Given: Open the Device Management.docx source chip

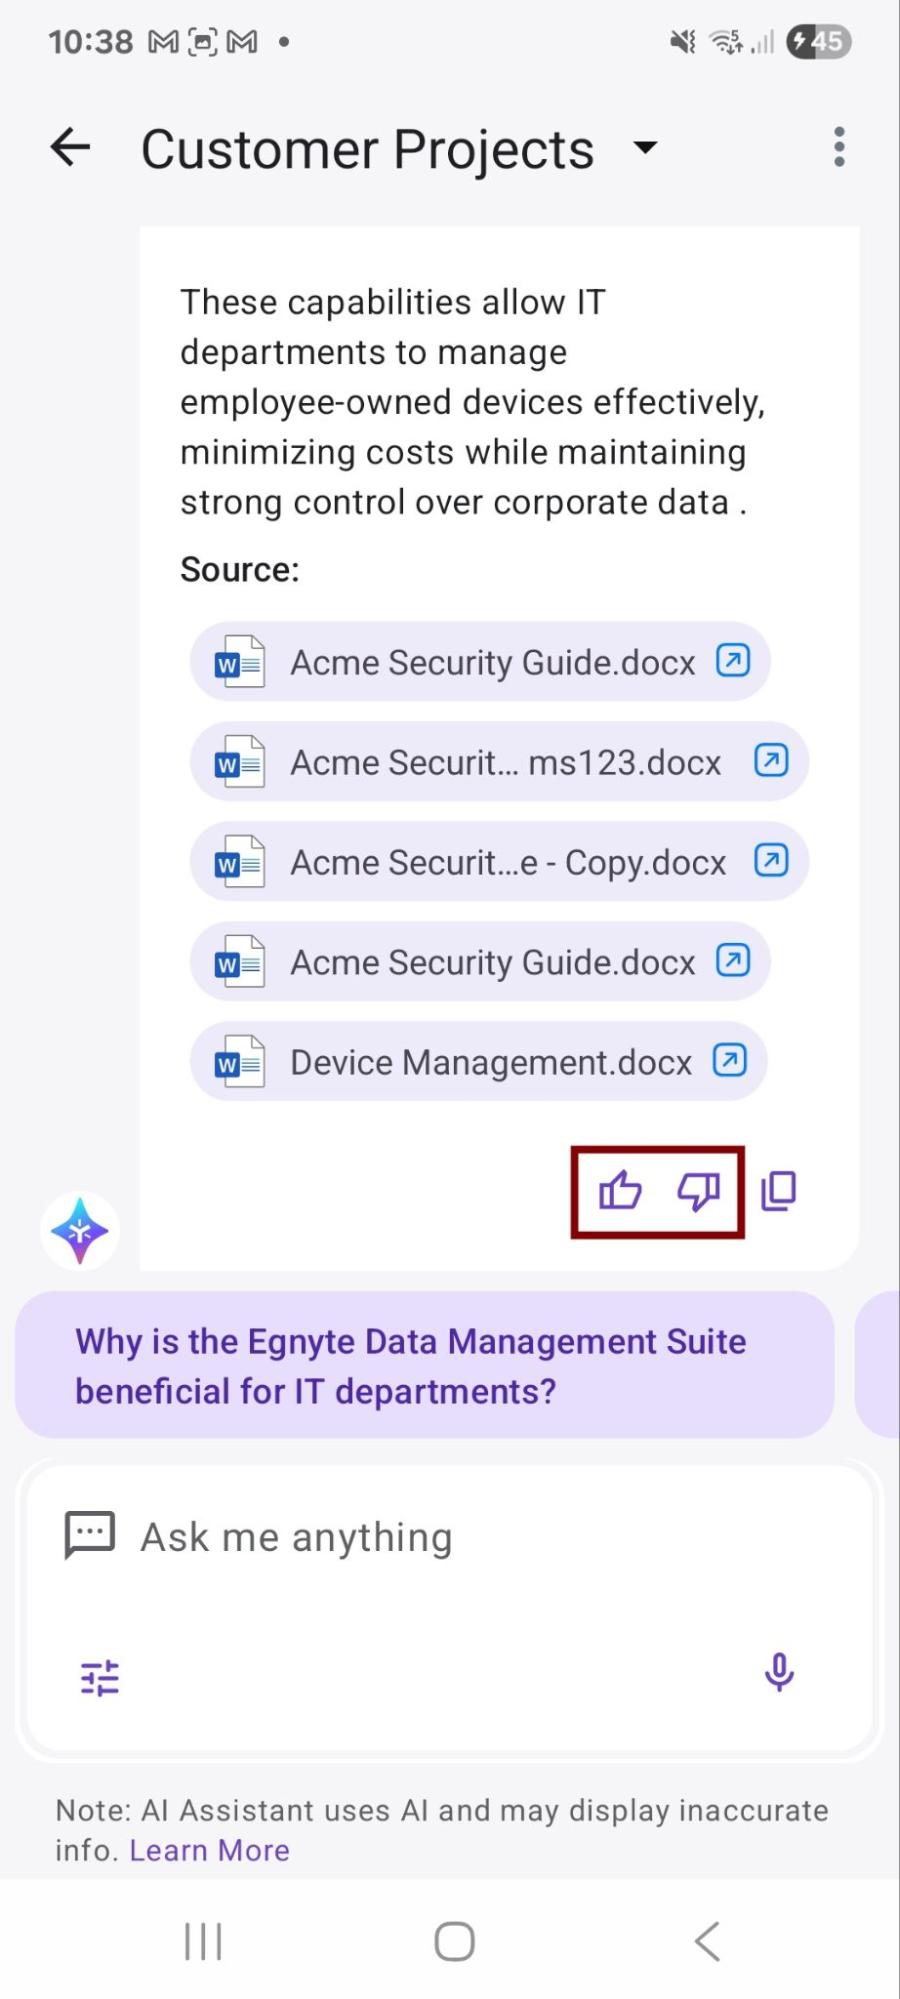Looking at the screenshot, I should tap(478, 1062).
